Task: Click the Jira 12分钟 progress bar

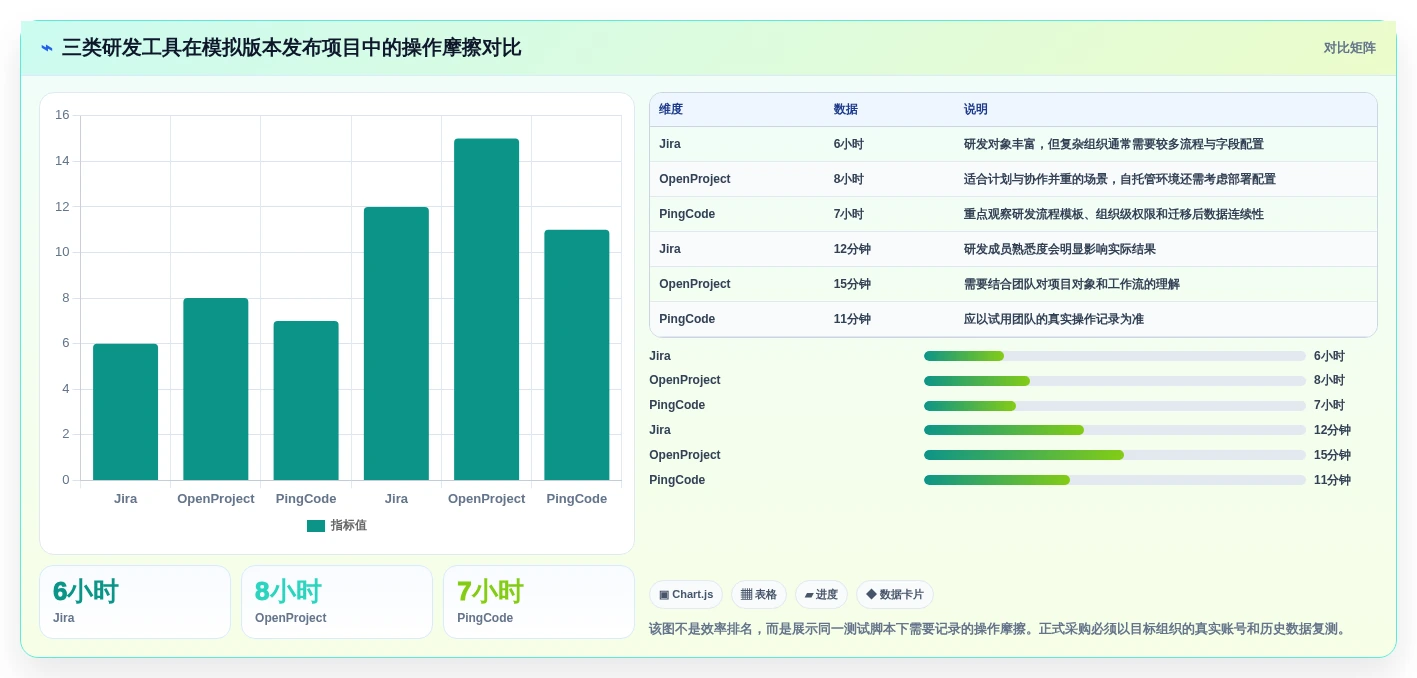Action: (x=1115, y=430)
